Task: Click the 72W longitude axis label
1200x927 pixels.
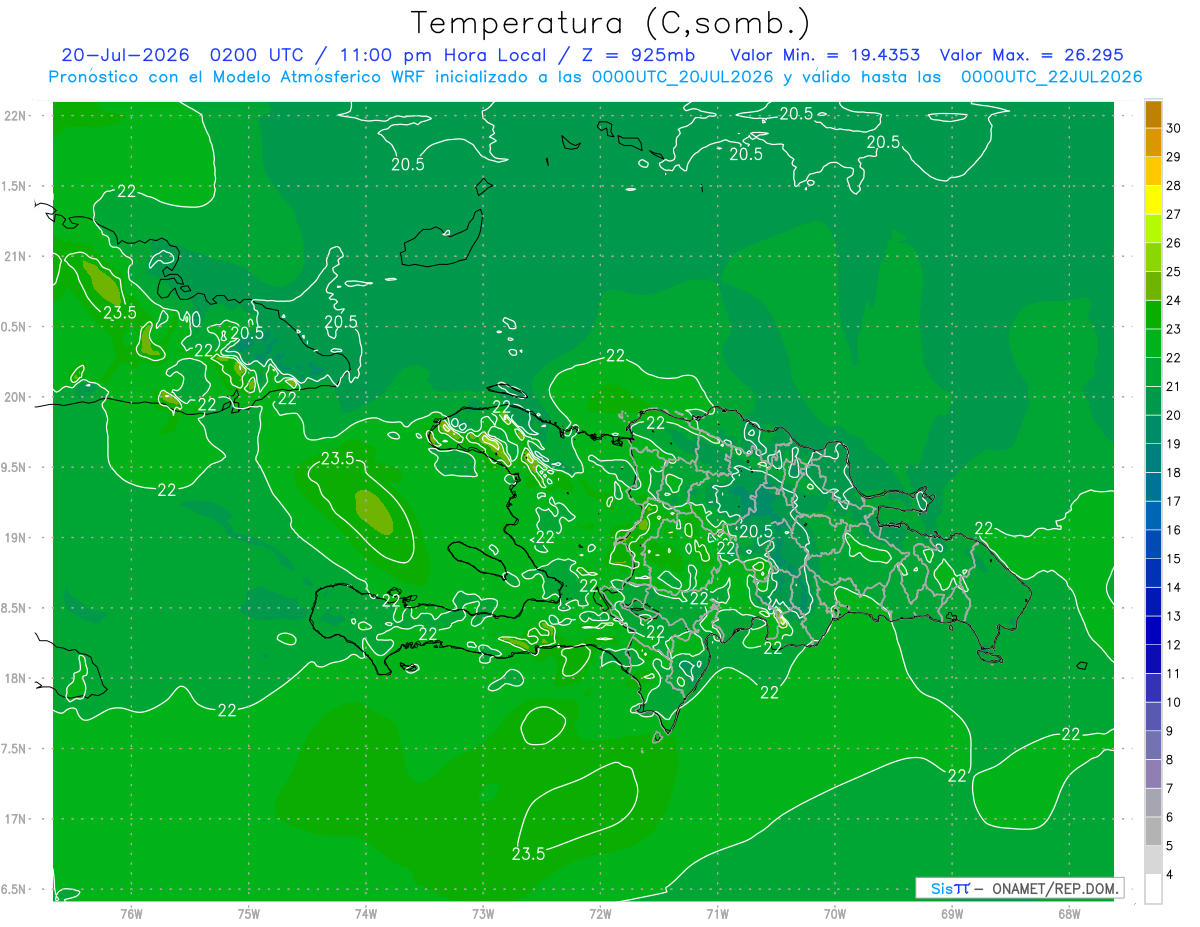Action: (x=600, y=913)
